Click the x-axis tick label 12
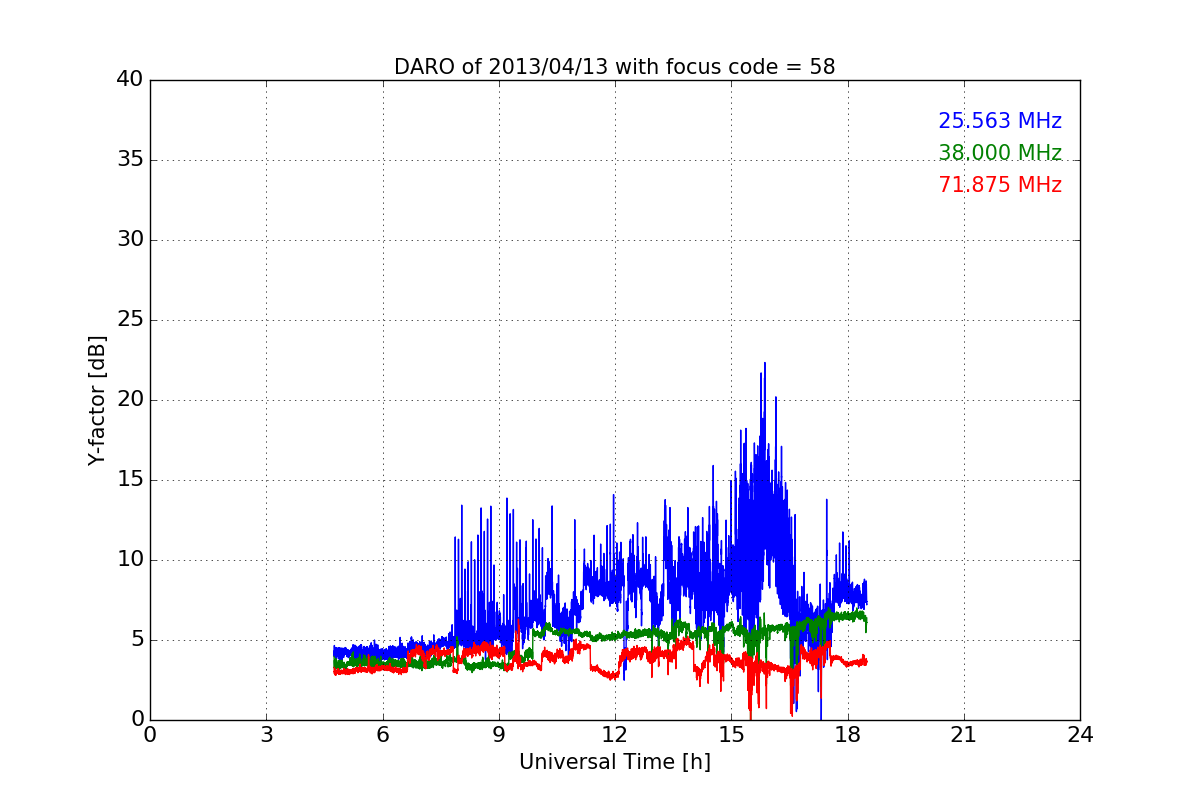Screen dimensions: 1200x800 pos(615,734)
